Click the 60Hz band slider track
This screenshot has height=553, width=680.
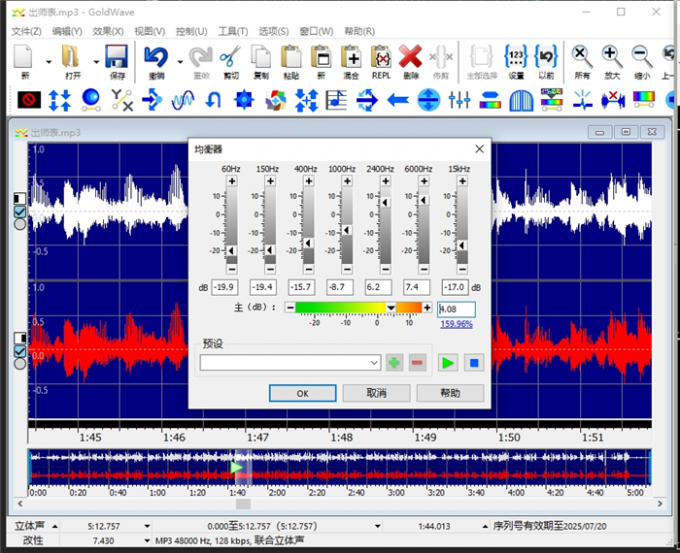[232, 225]
